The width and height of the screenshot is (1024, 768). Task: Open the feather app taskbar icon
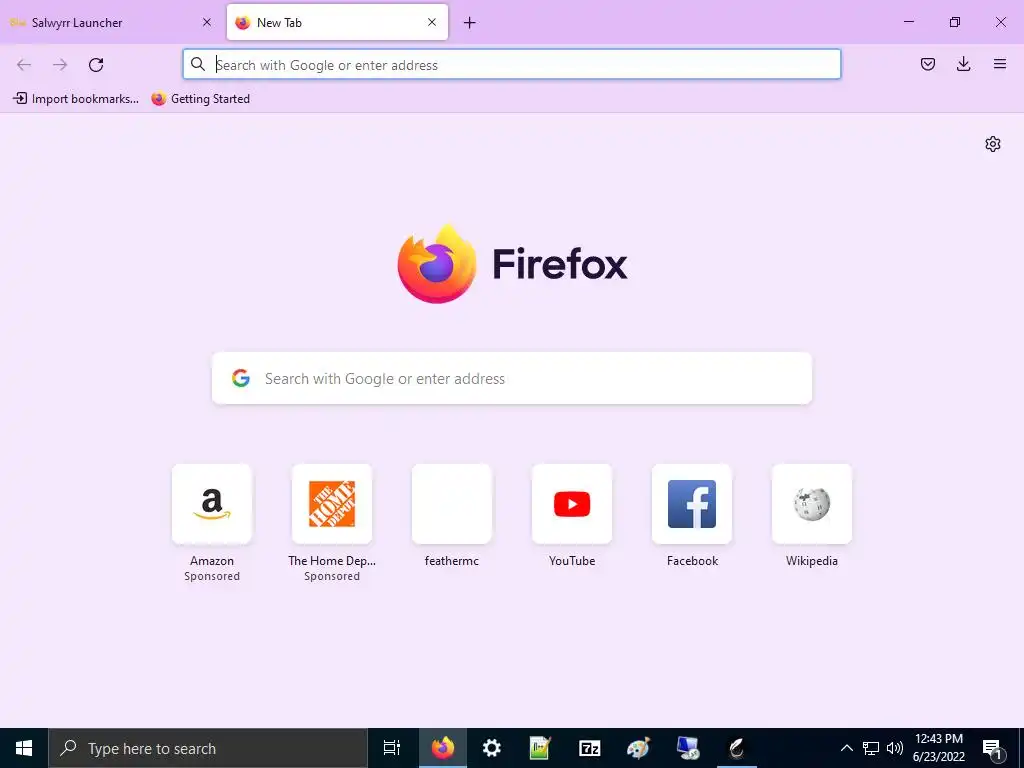[737, 748]
